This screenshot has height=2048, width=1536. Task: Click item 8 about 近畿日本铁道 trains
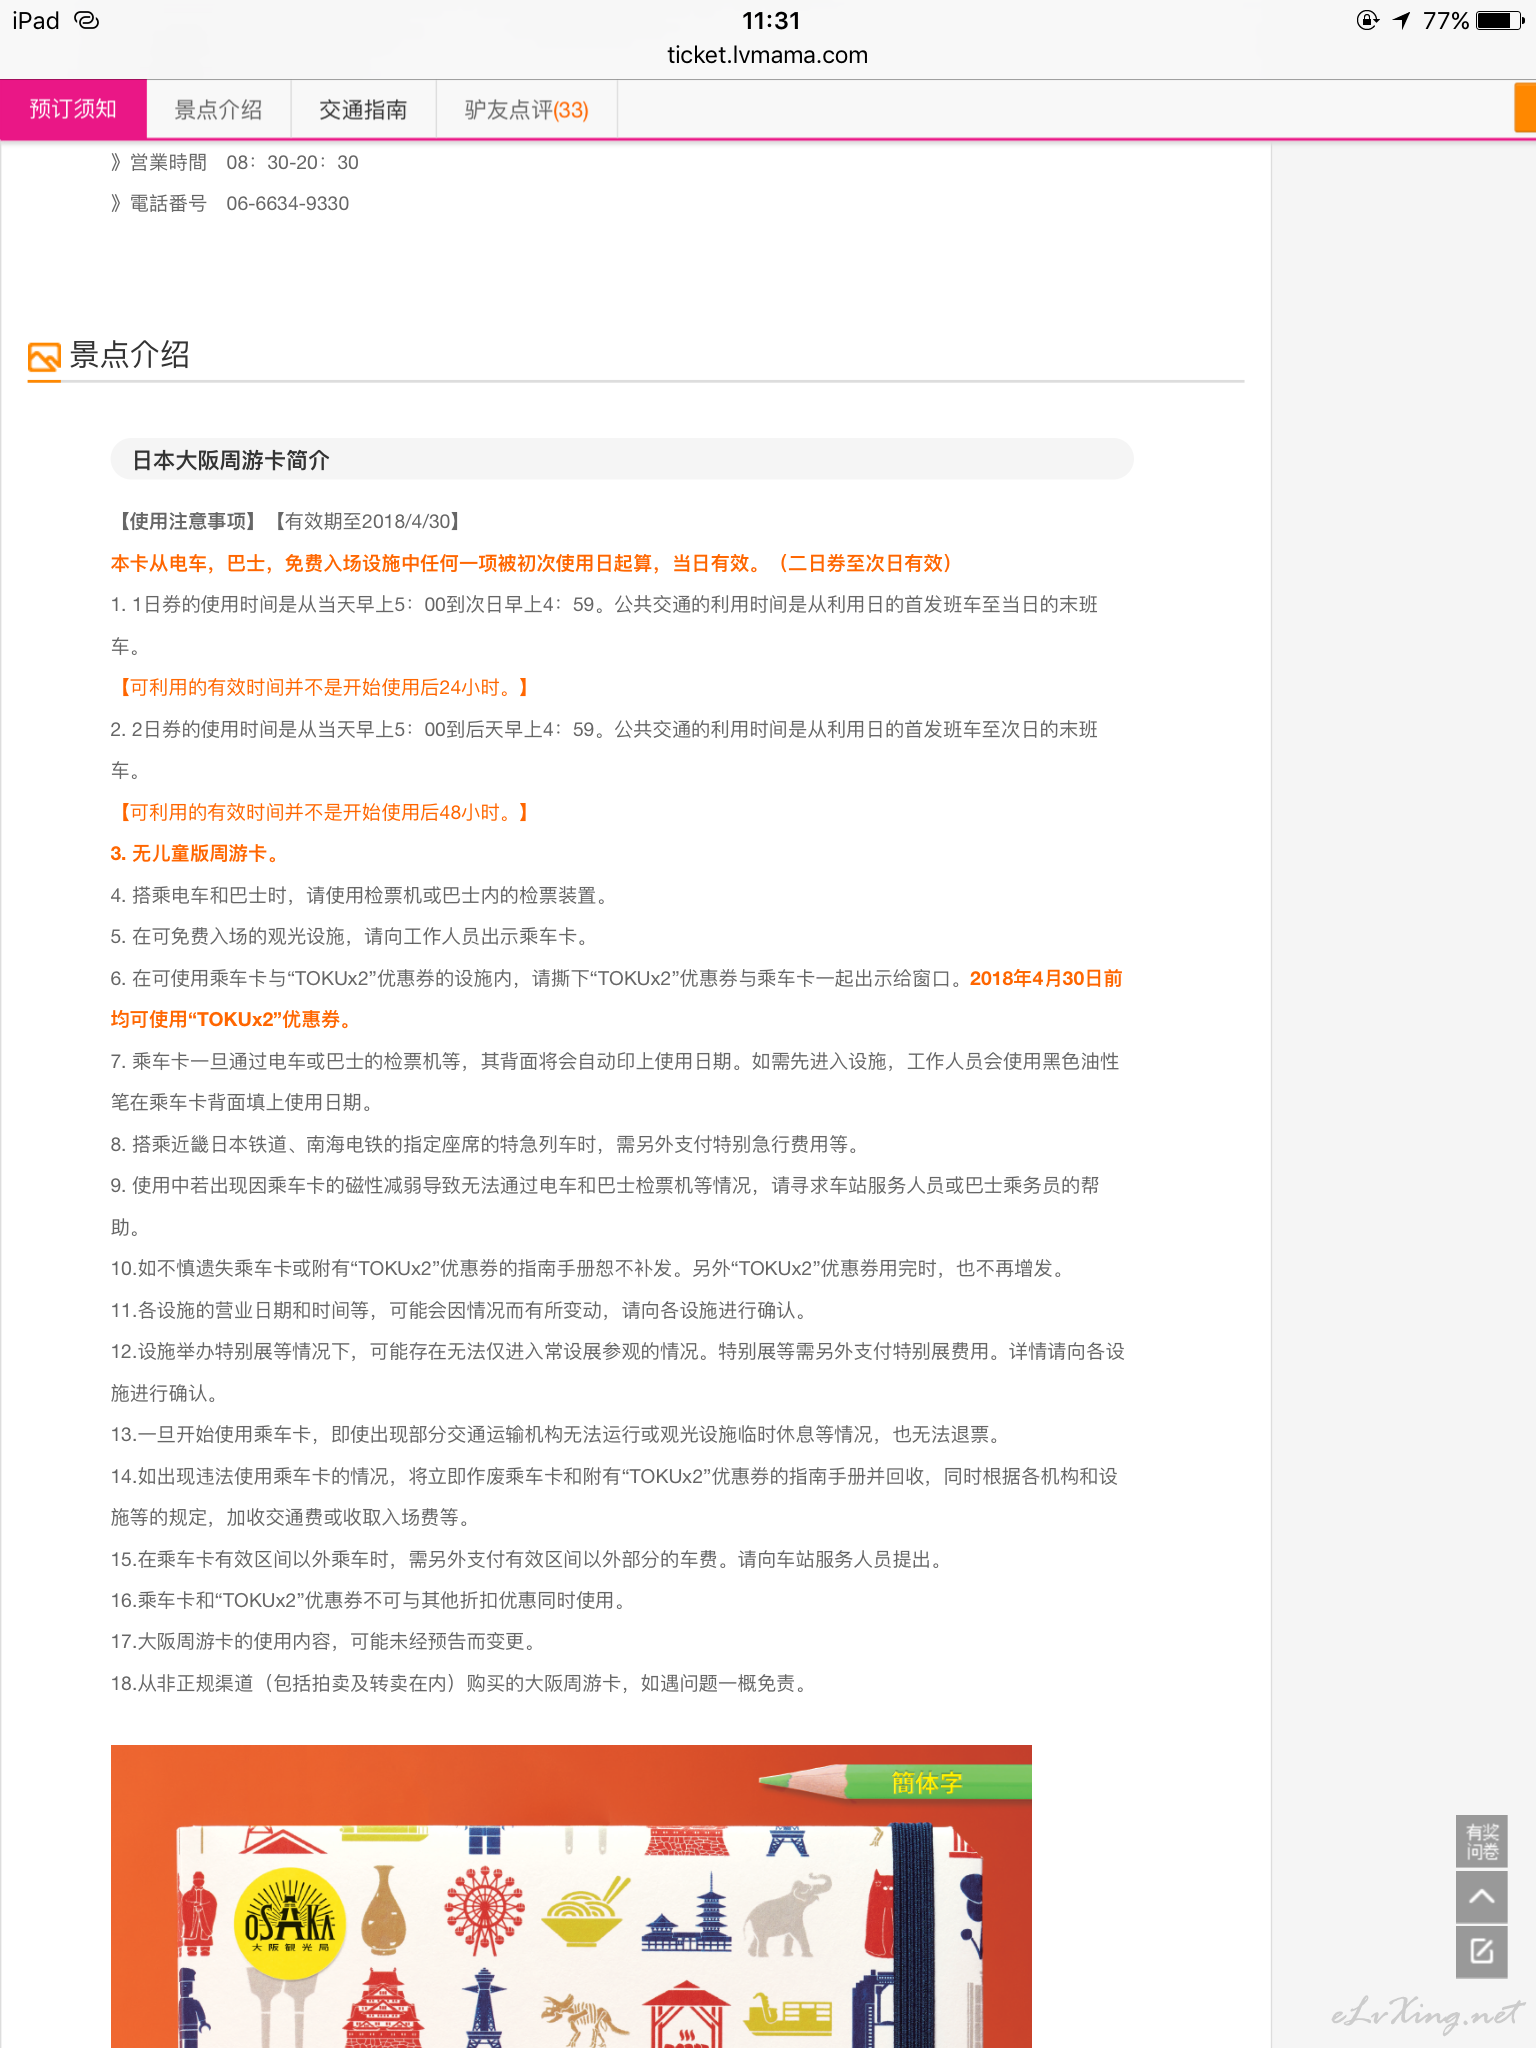[x=486, y=1144]
